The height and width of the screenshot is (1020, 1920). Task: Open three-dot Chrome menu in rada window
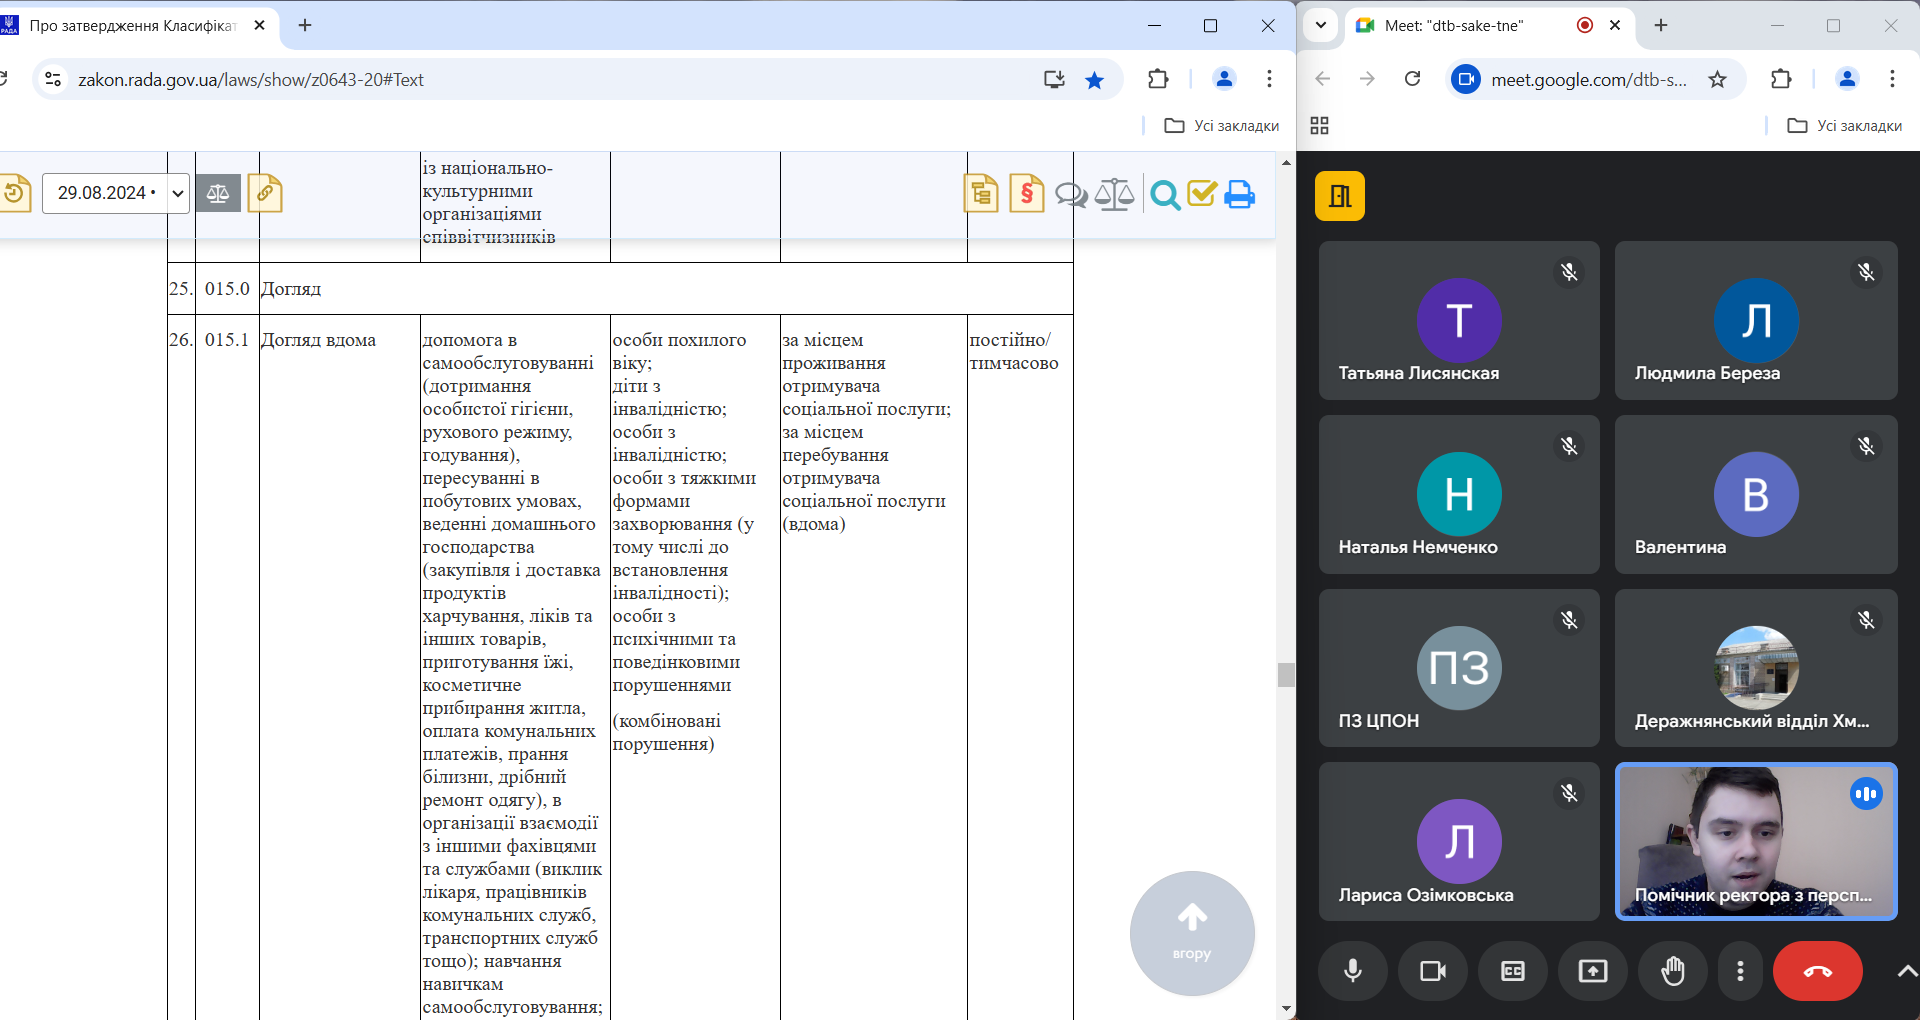click(x=1269, y=79)
